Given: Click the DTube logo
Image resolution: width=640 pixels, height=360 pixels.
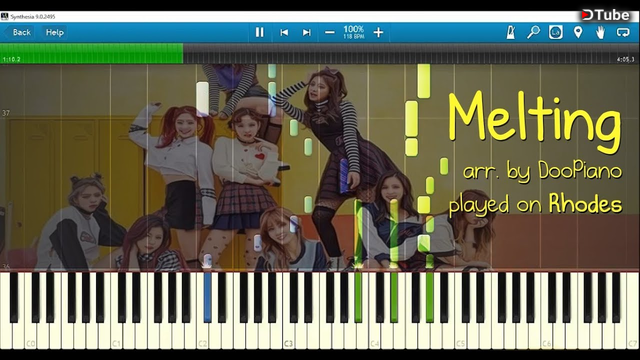Looking at the screenshot, I should (x=606, y=15).
